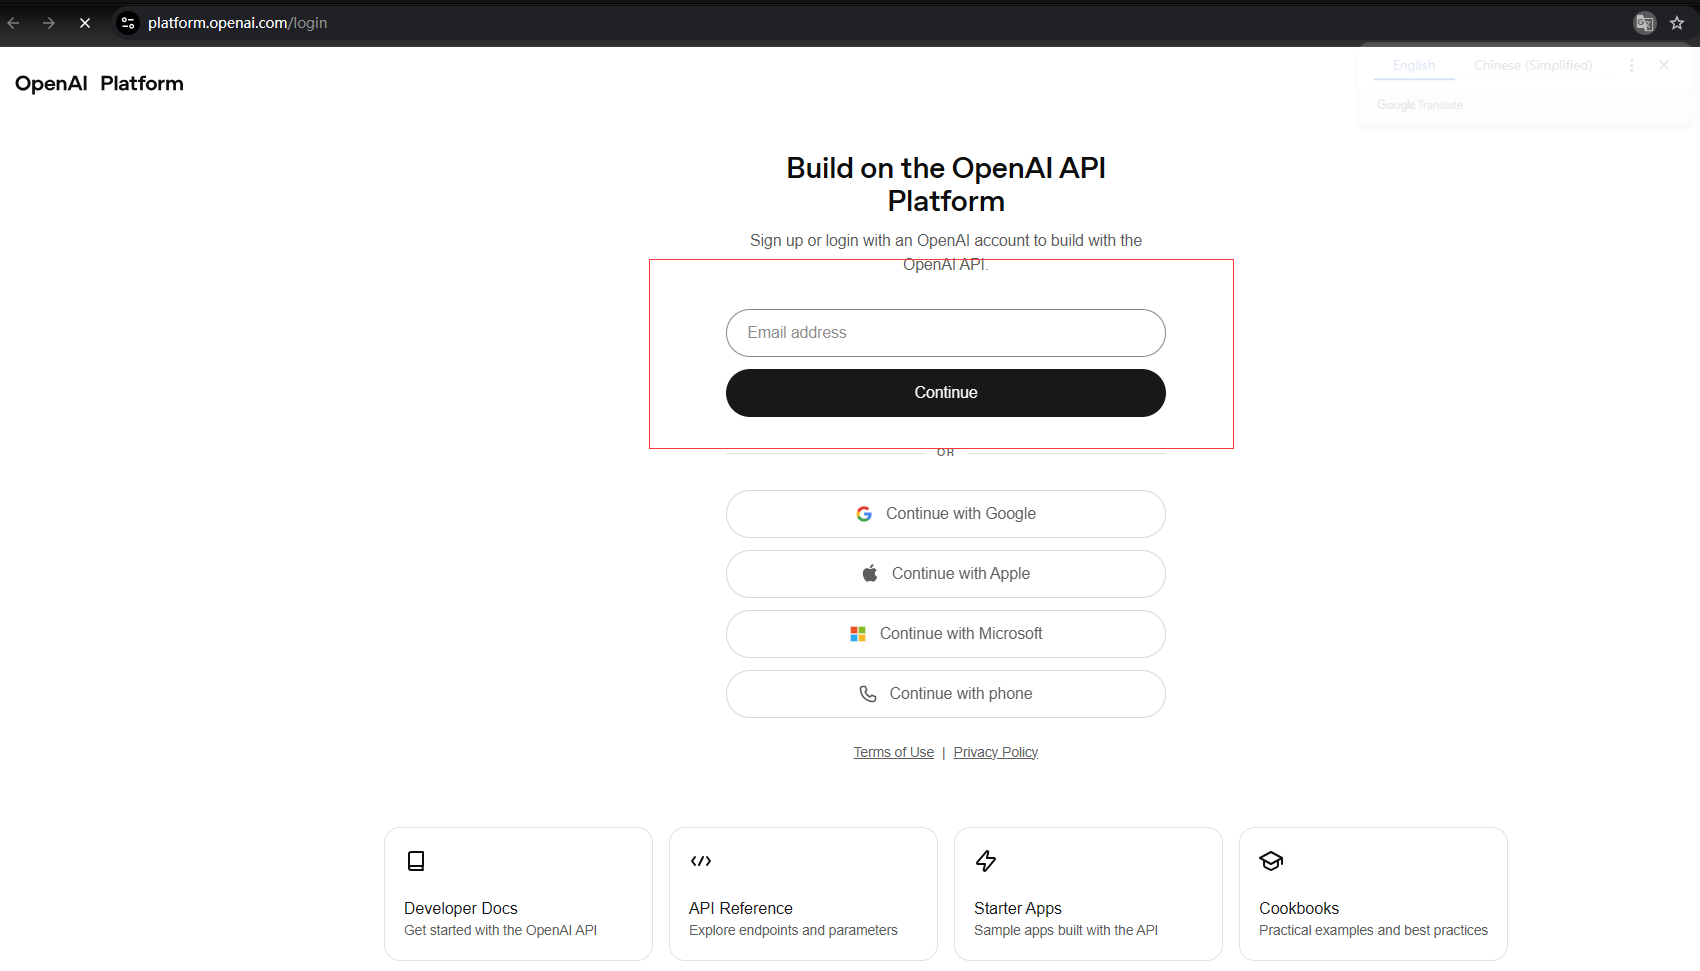Image resolution: width=1700 pixels, height=971 pixels.
Task: Choose Continue with Apple
Action: click(946, 574)
